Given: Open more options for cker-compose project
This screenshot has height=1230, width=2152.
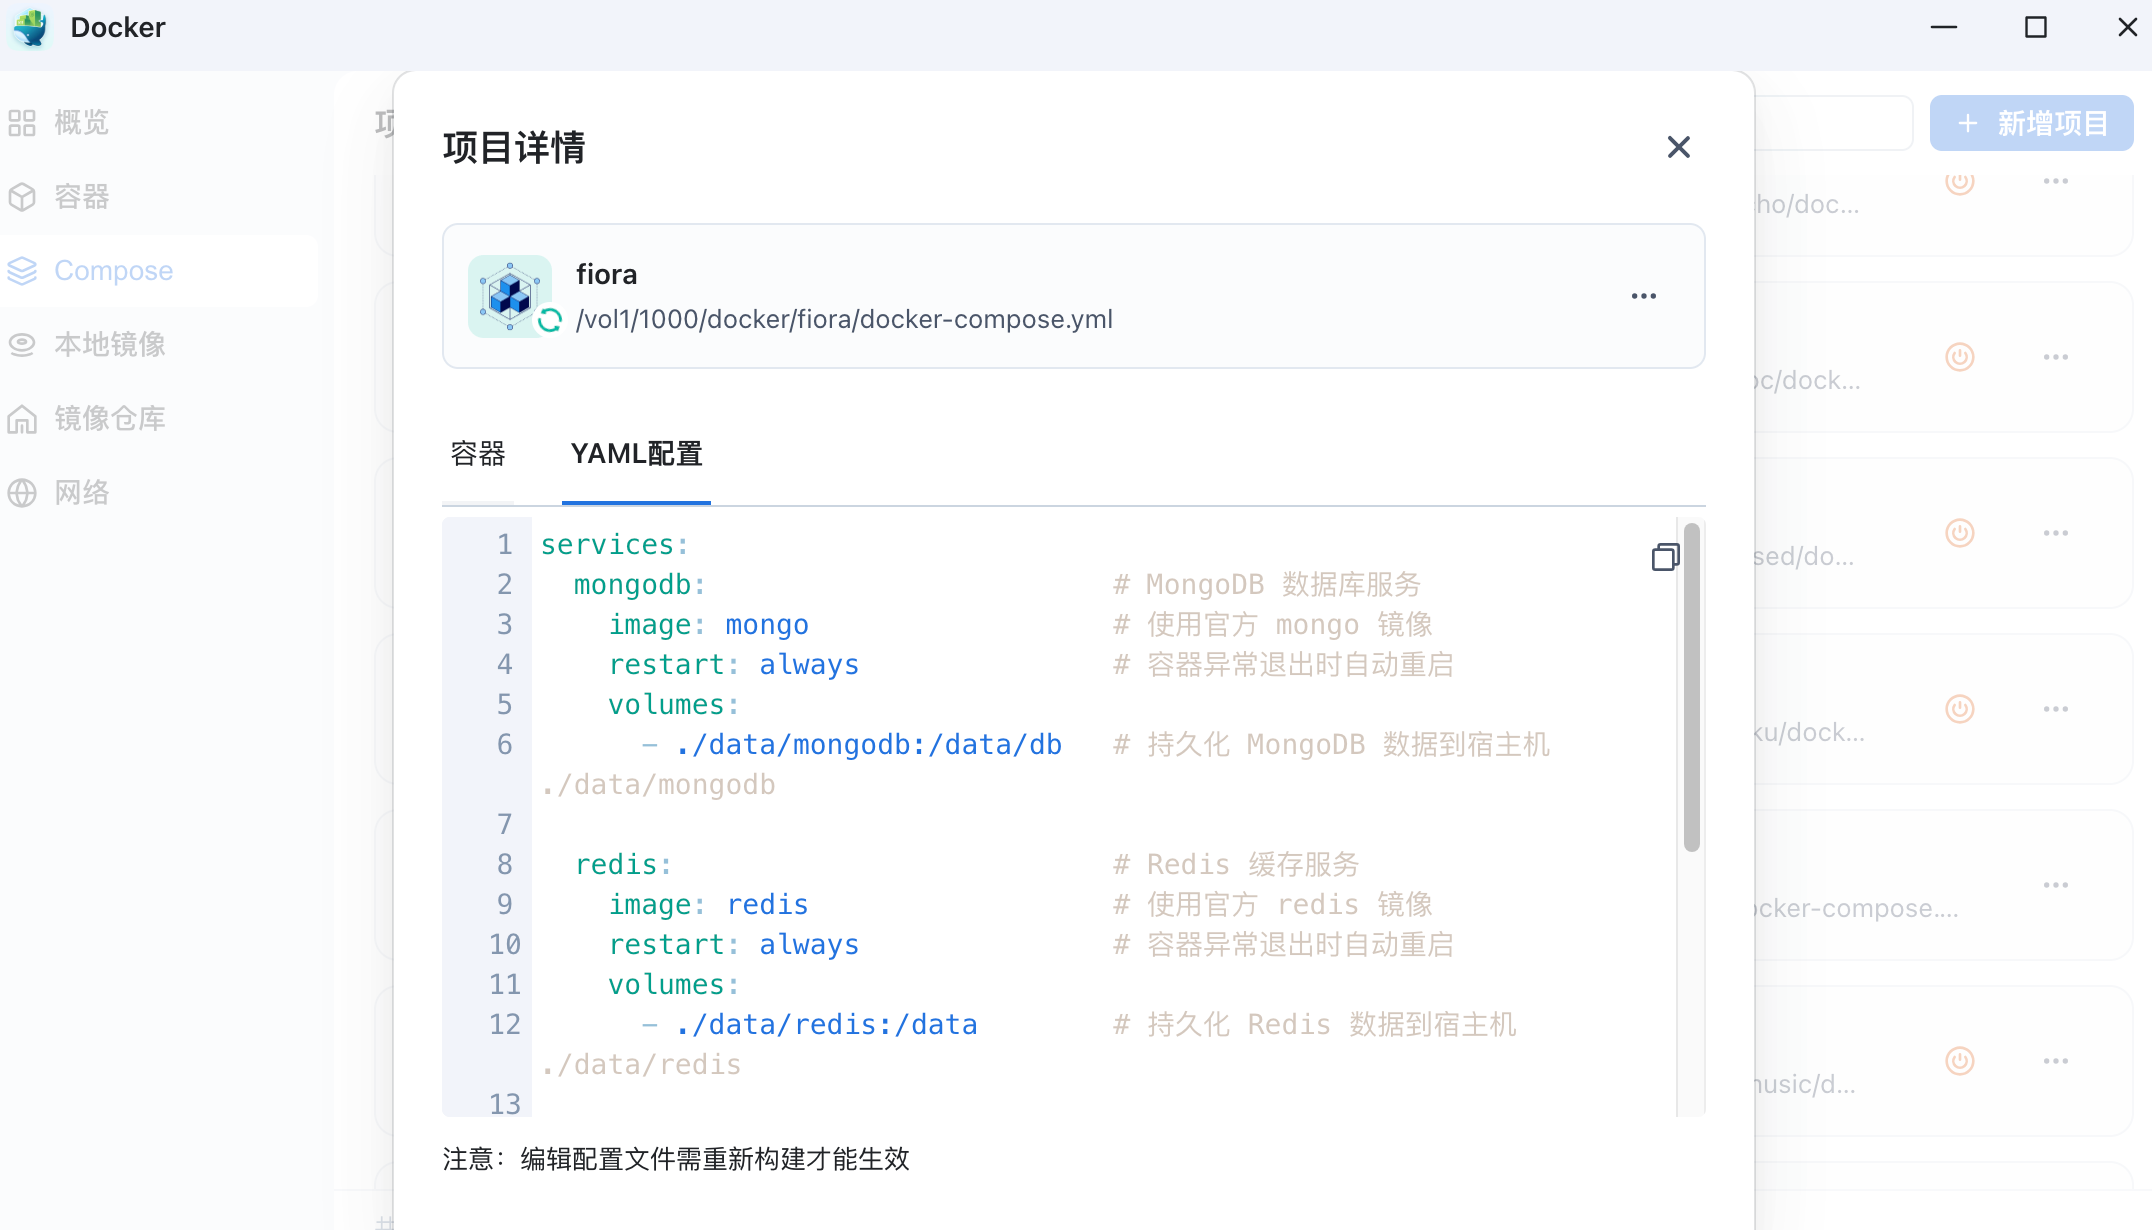Looking at the screenshot, I should tap(2055, 885).
